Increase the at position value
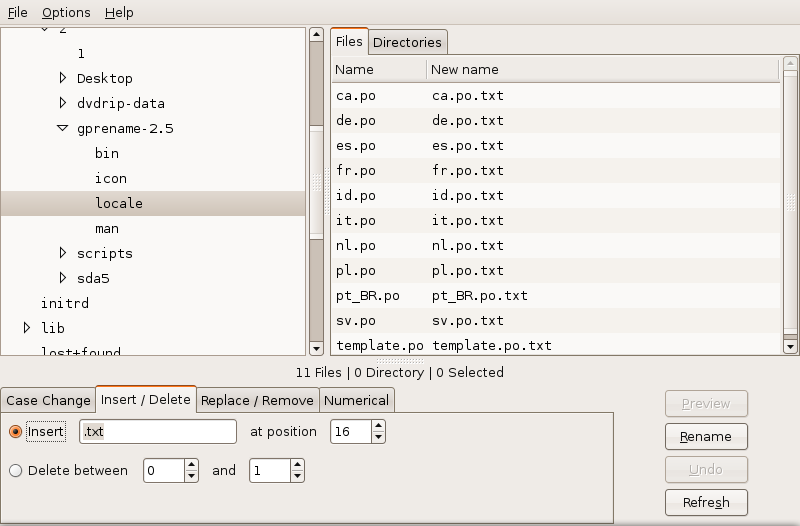Viewport: 800px width, 526px height. [x=378, y=426]
